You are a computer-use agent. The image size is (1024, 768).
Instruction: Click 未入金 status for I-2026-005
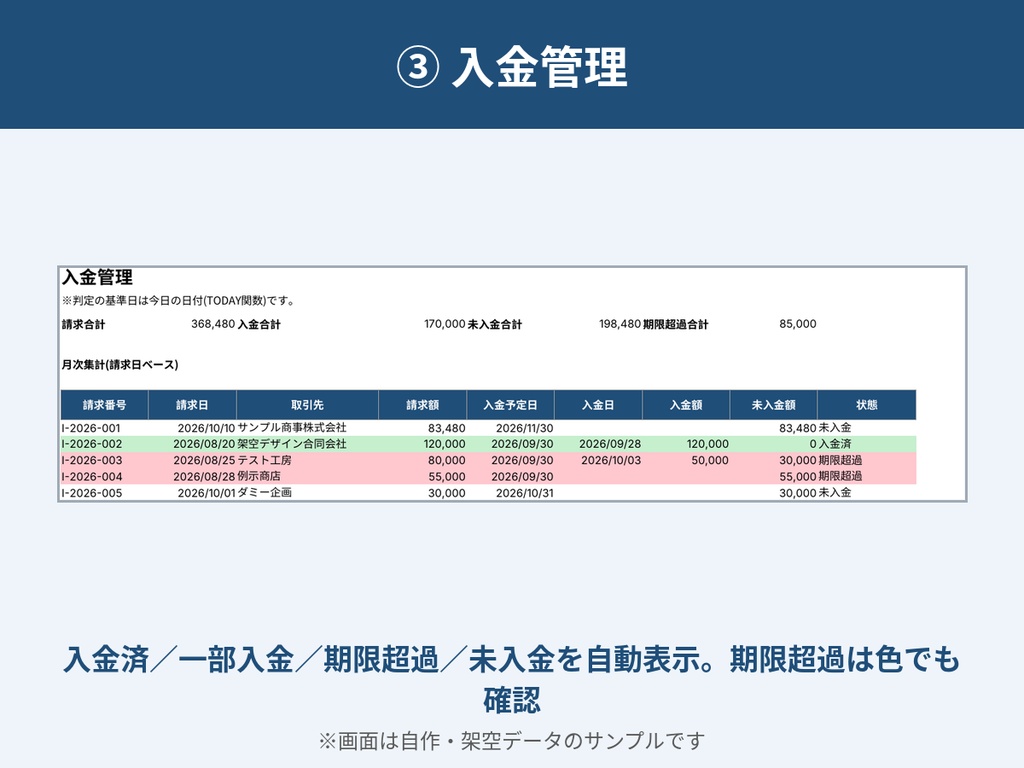(835, 493)
